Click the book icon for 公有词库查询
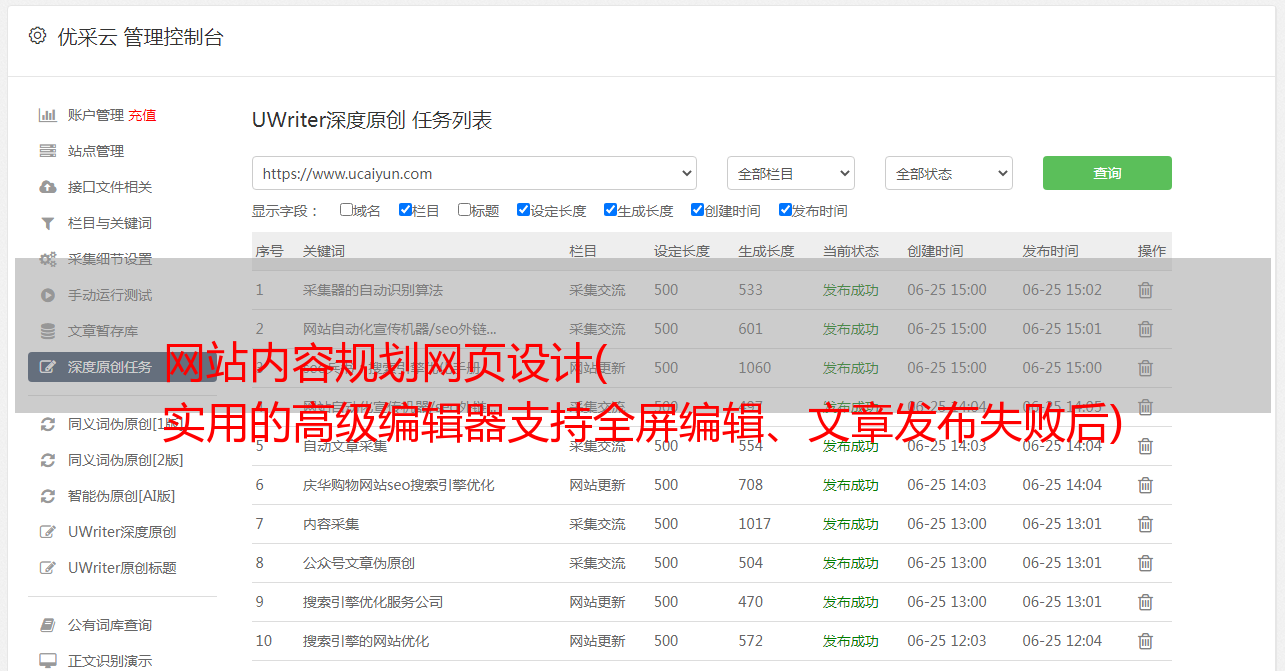 pyautogui.click(x=47, y=625)
